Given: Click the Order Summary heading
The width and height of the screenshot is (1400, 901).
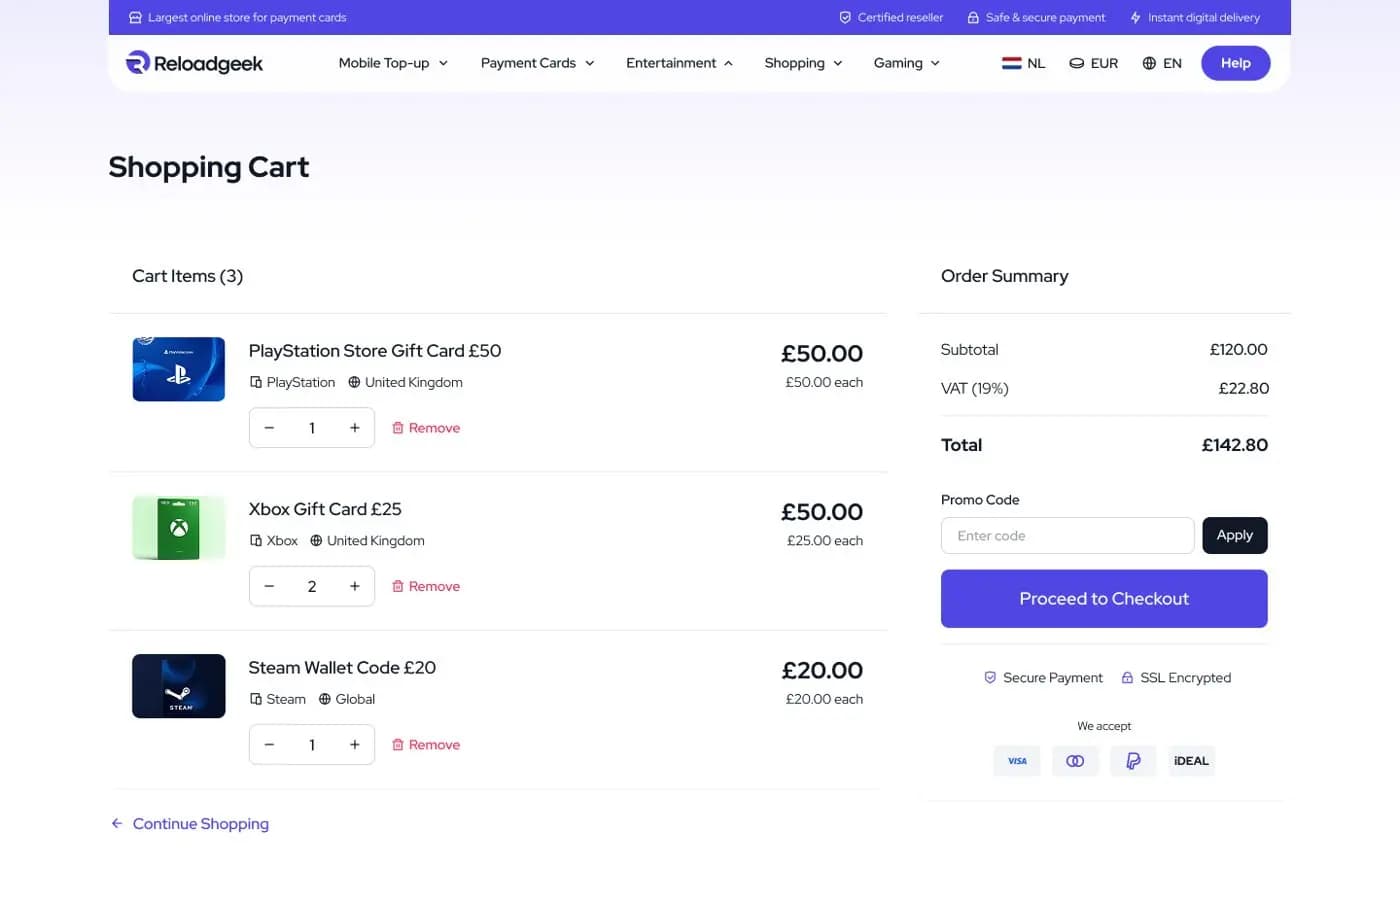Looking at the screenshot, I should coord(1004,276).
